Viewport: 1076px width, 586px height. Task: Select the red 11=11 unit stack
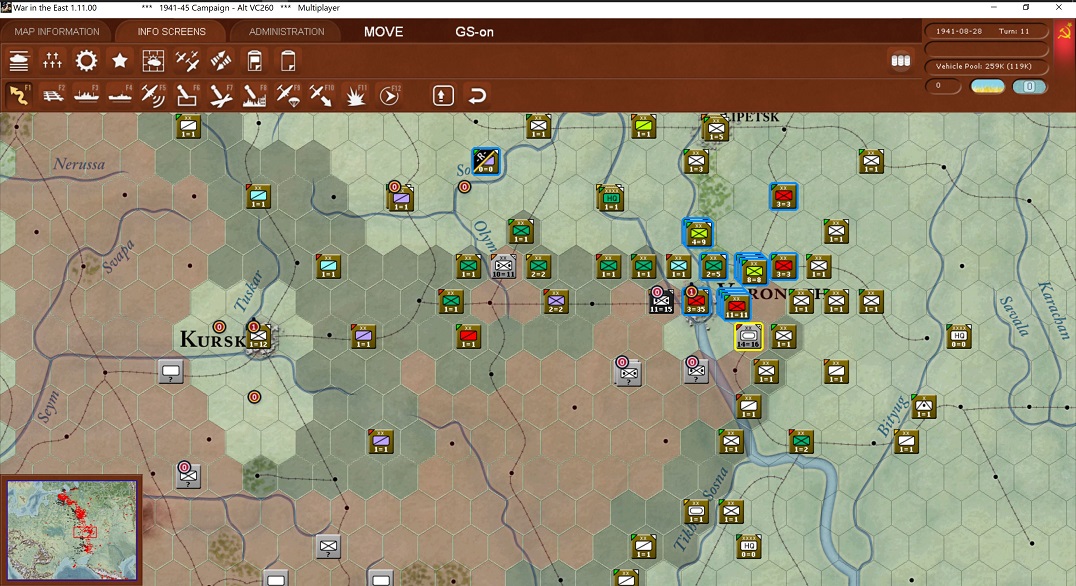tap(734, 305)
